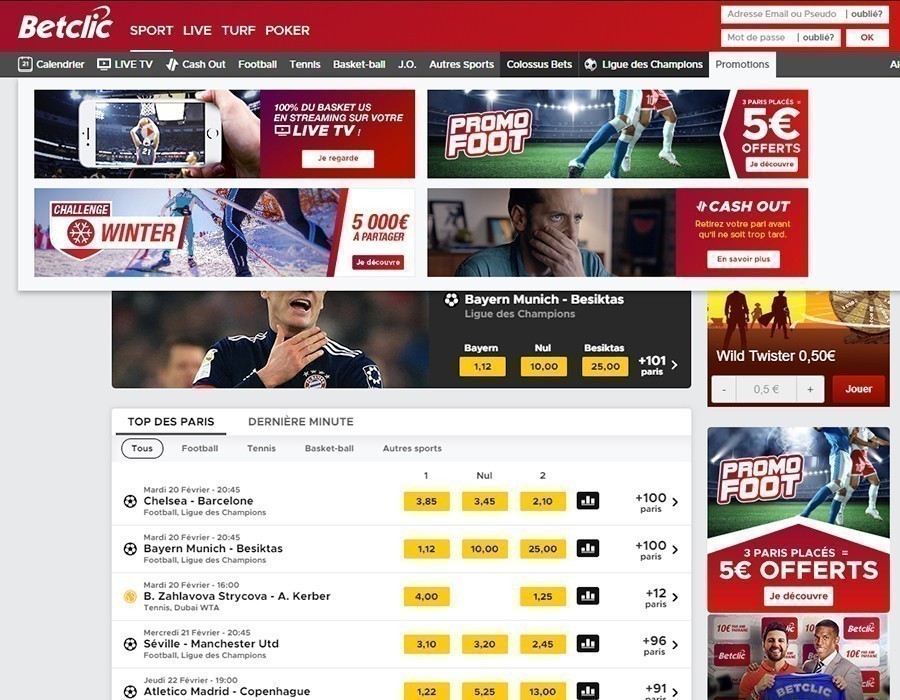Select the Autres sports filter
Screen dimensions: 900x700
coord(412,448)
